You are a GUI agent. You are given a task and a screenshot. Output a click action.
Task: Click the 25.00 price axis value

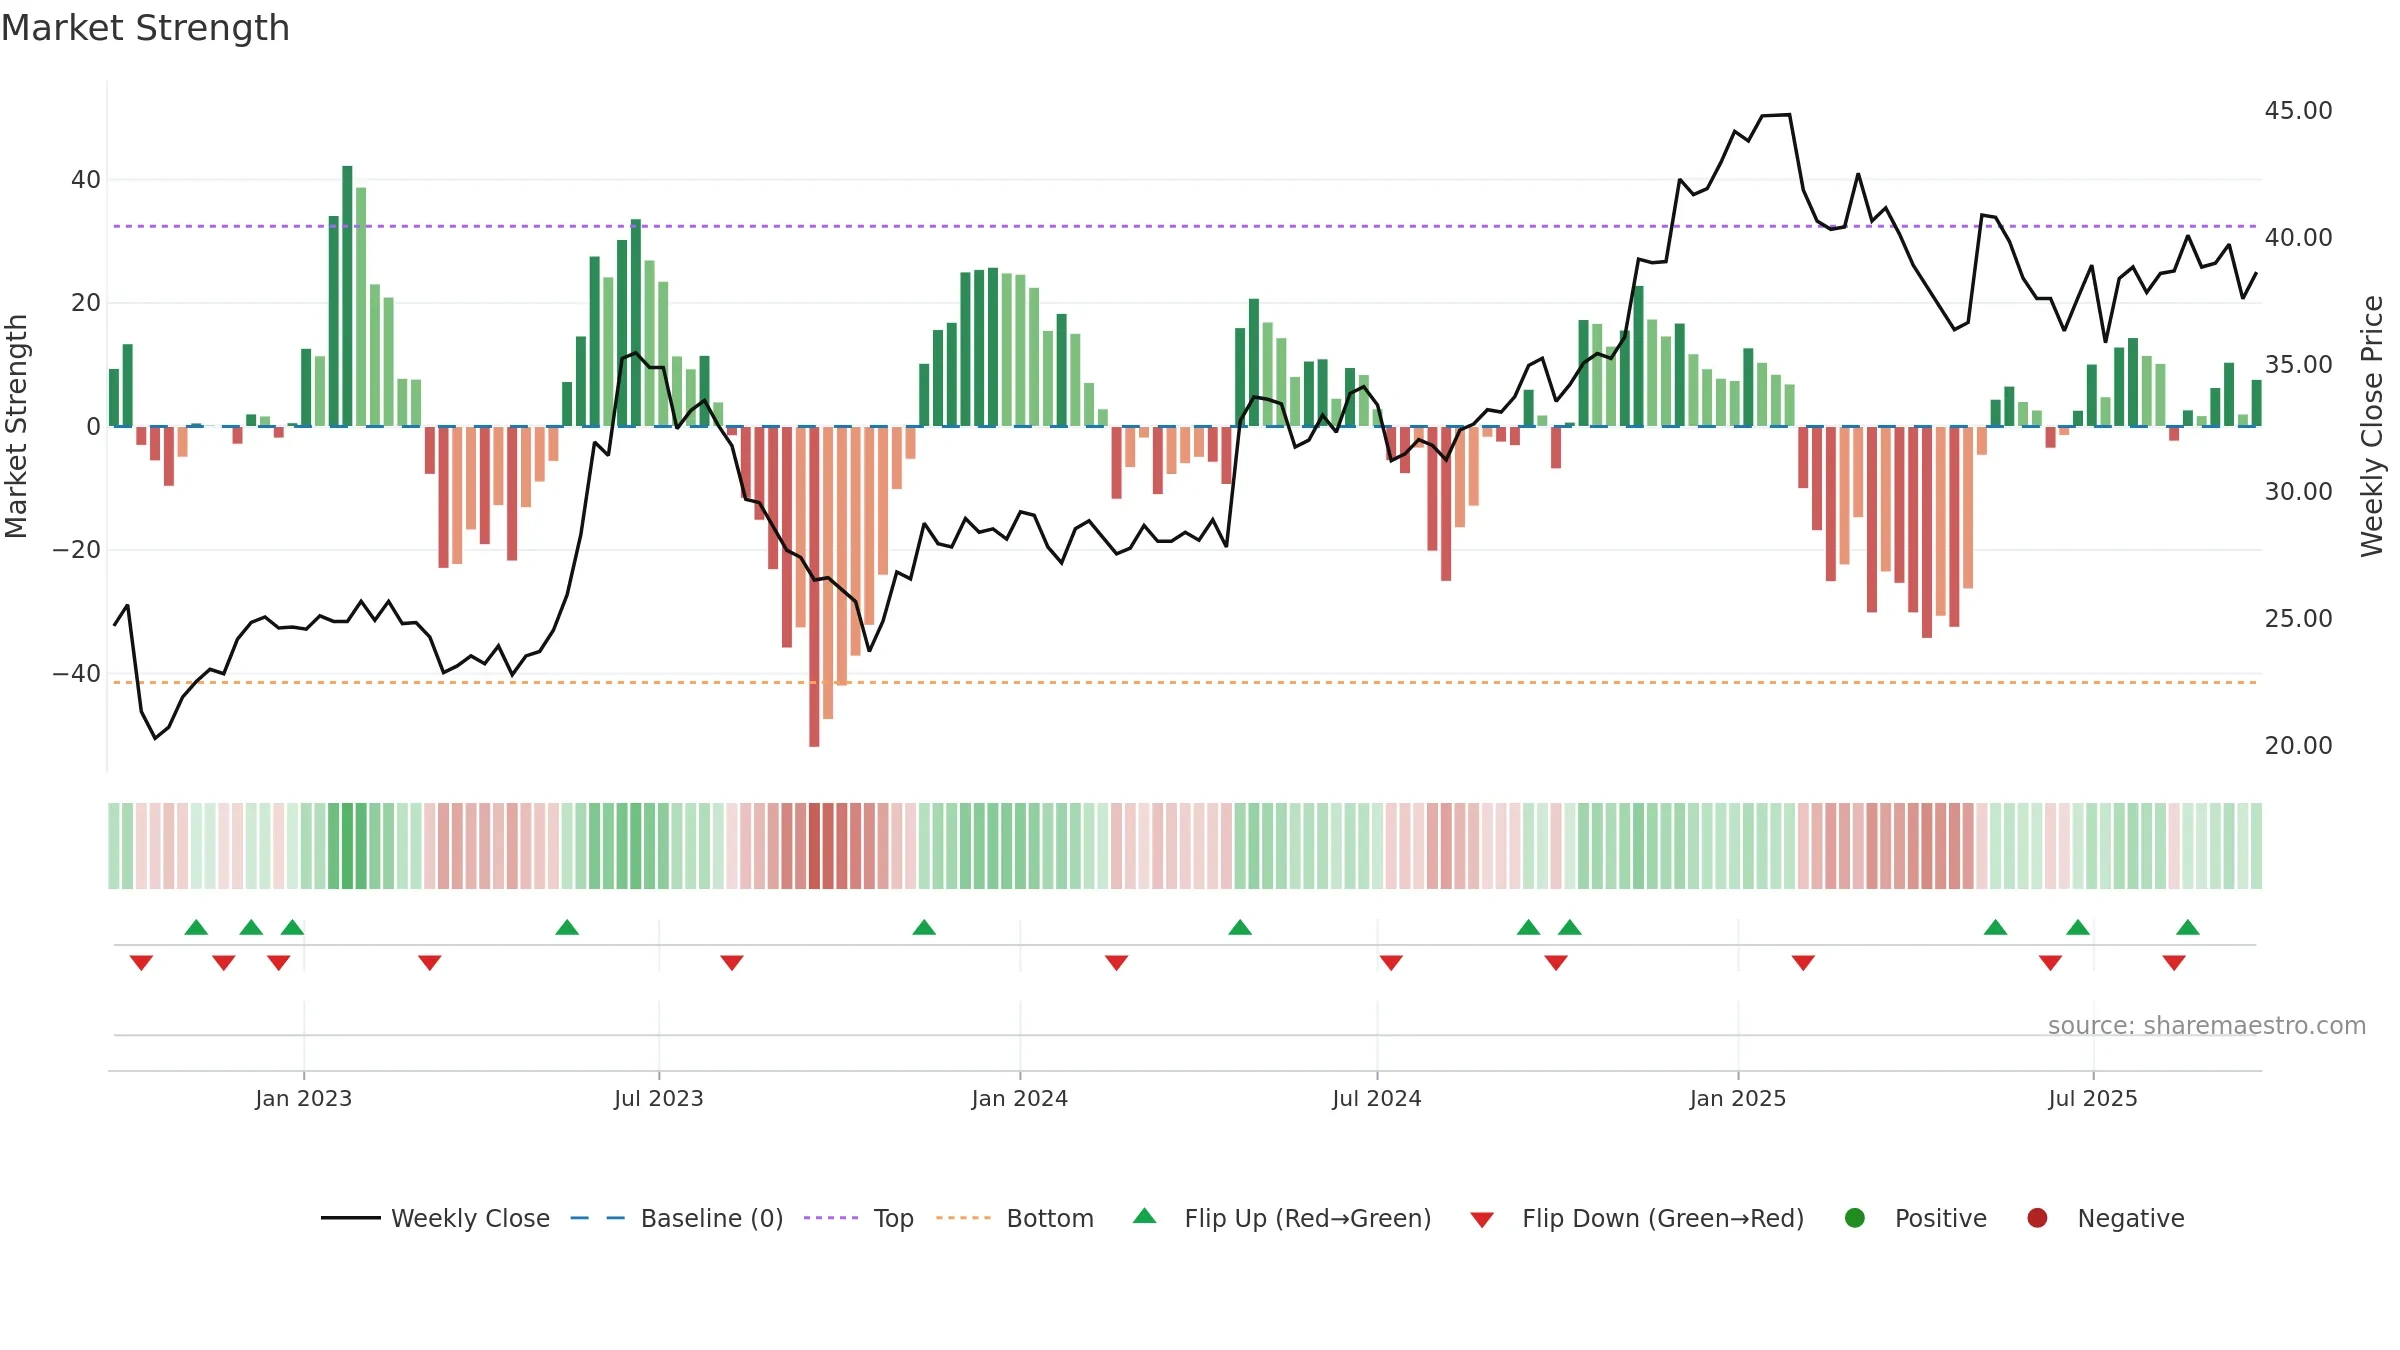pos(2298,619)
